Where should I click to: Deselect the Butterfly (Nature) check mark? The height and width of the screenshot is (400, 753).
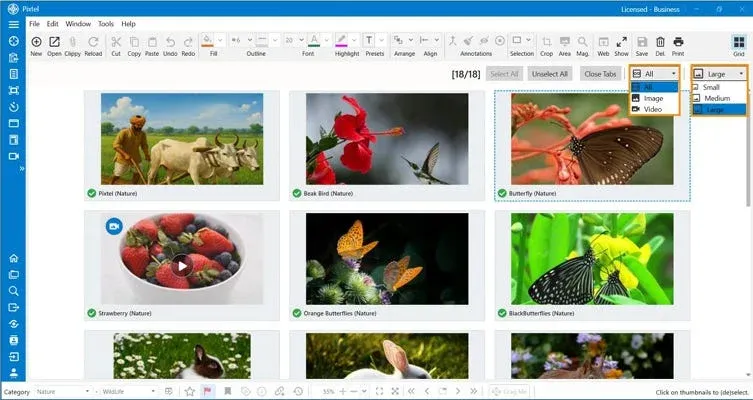502,193
